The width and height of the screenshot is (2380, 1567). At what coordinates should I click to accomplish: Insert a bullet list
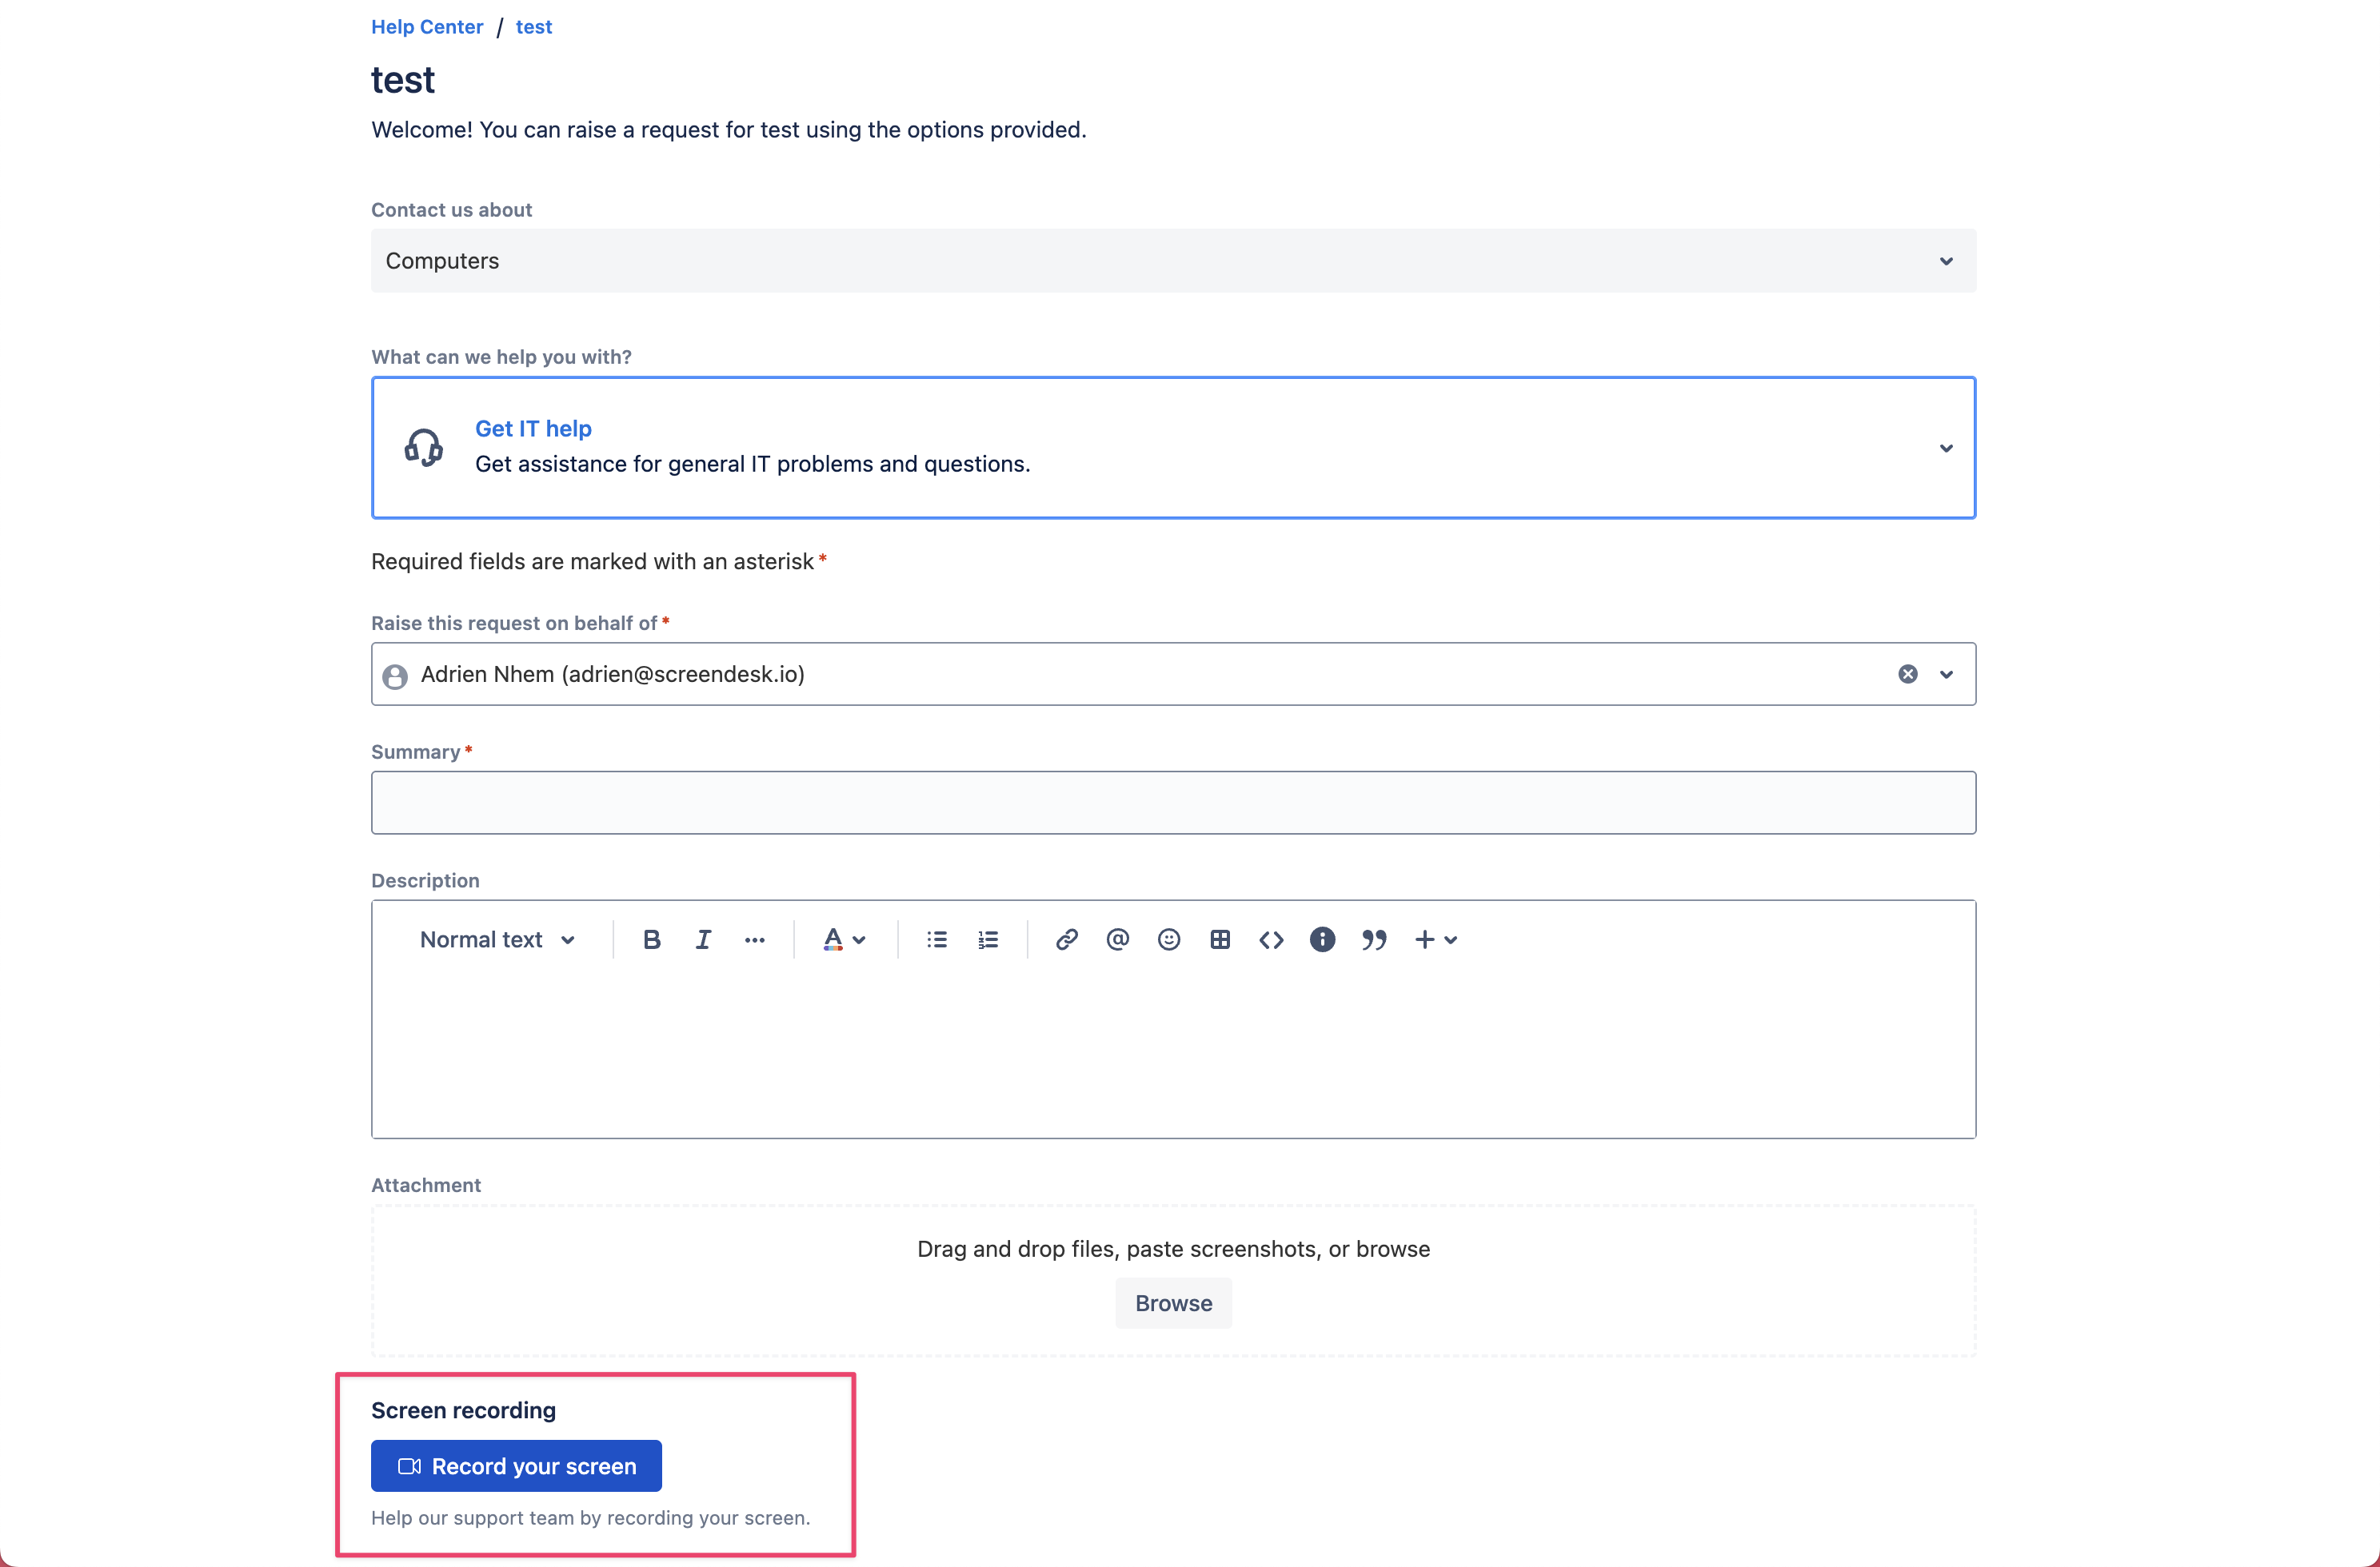936,939
